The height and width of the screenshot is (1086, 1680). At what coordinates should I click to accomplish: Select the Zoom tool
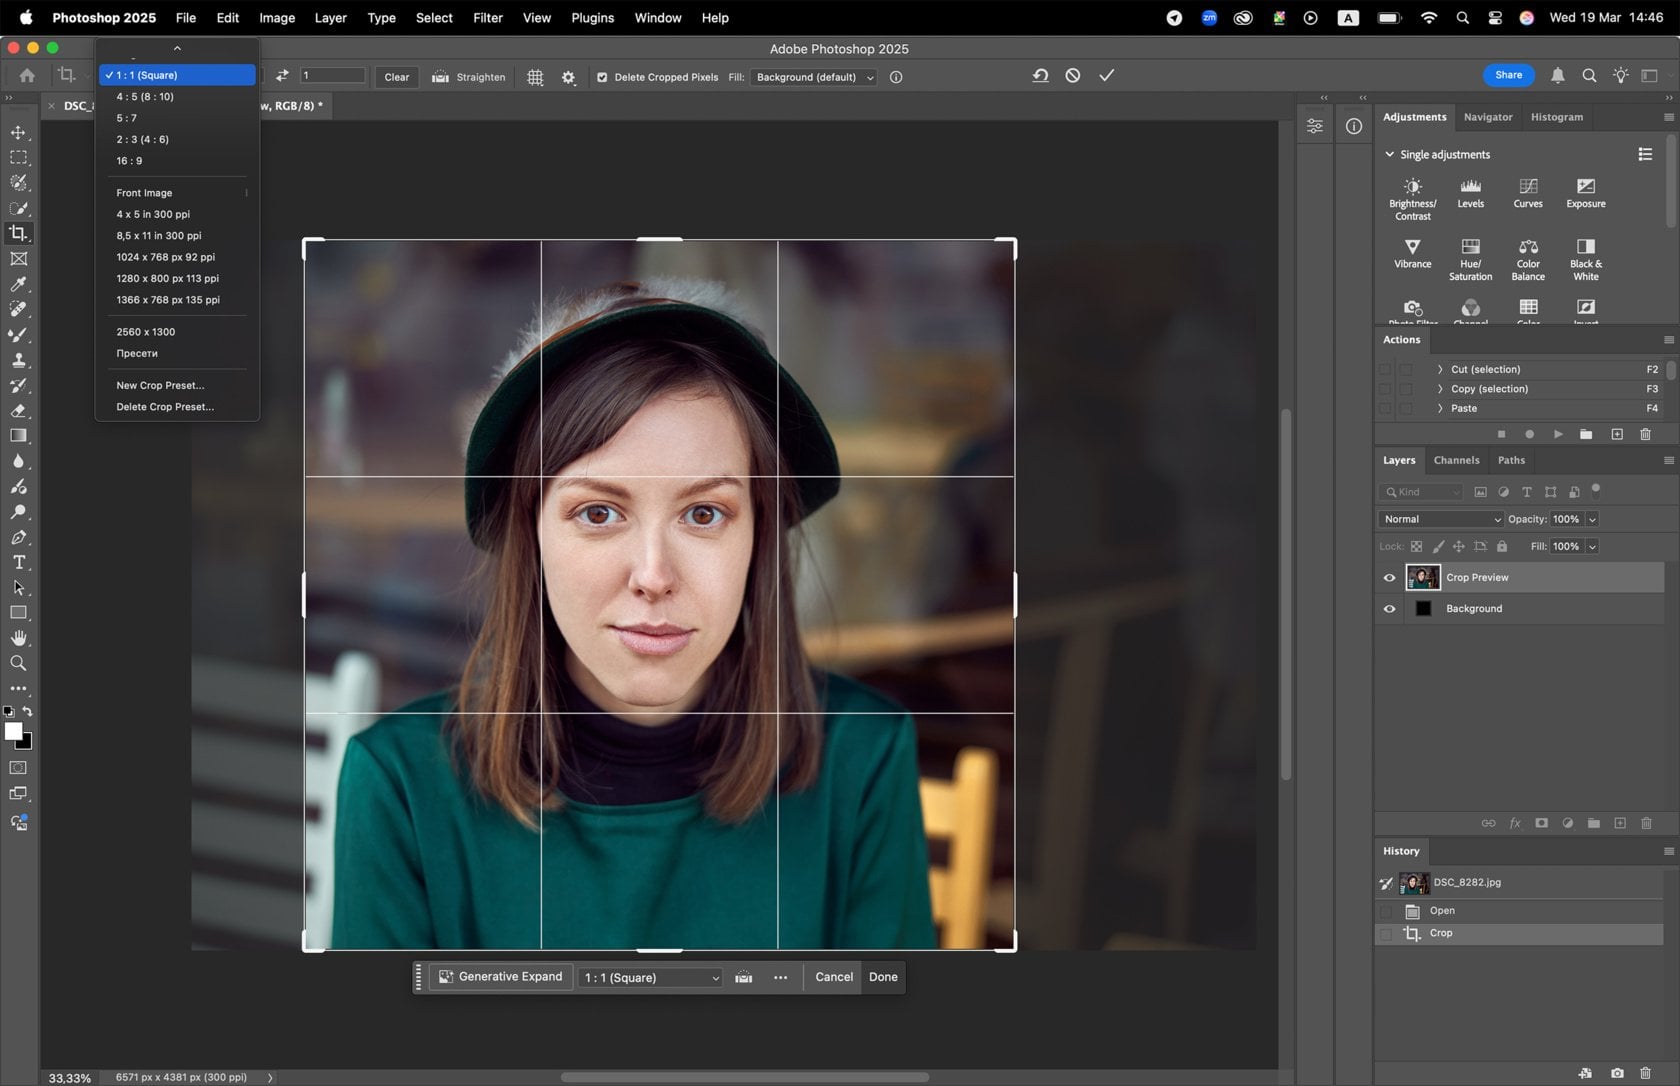click(x=18, y=663)
